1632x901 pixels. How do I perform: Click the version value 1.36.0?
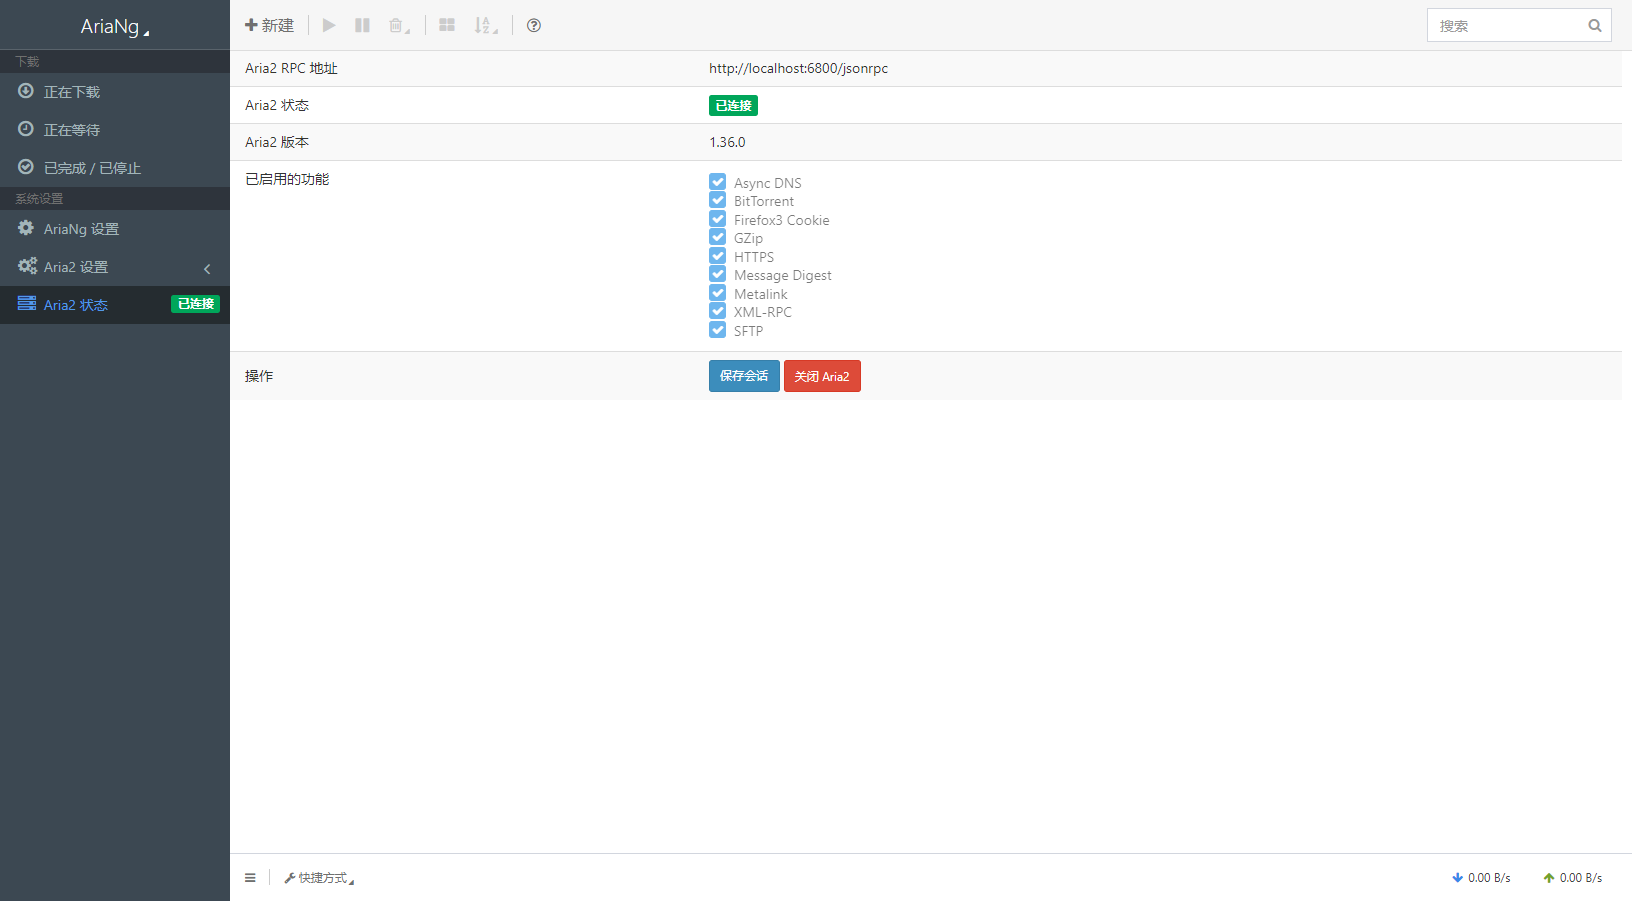click(727, 142)
